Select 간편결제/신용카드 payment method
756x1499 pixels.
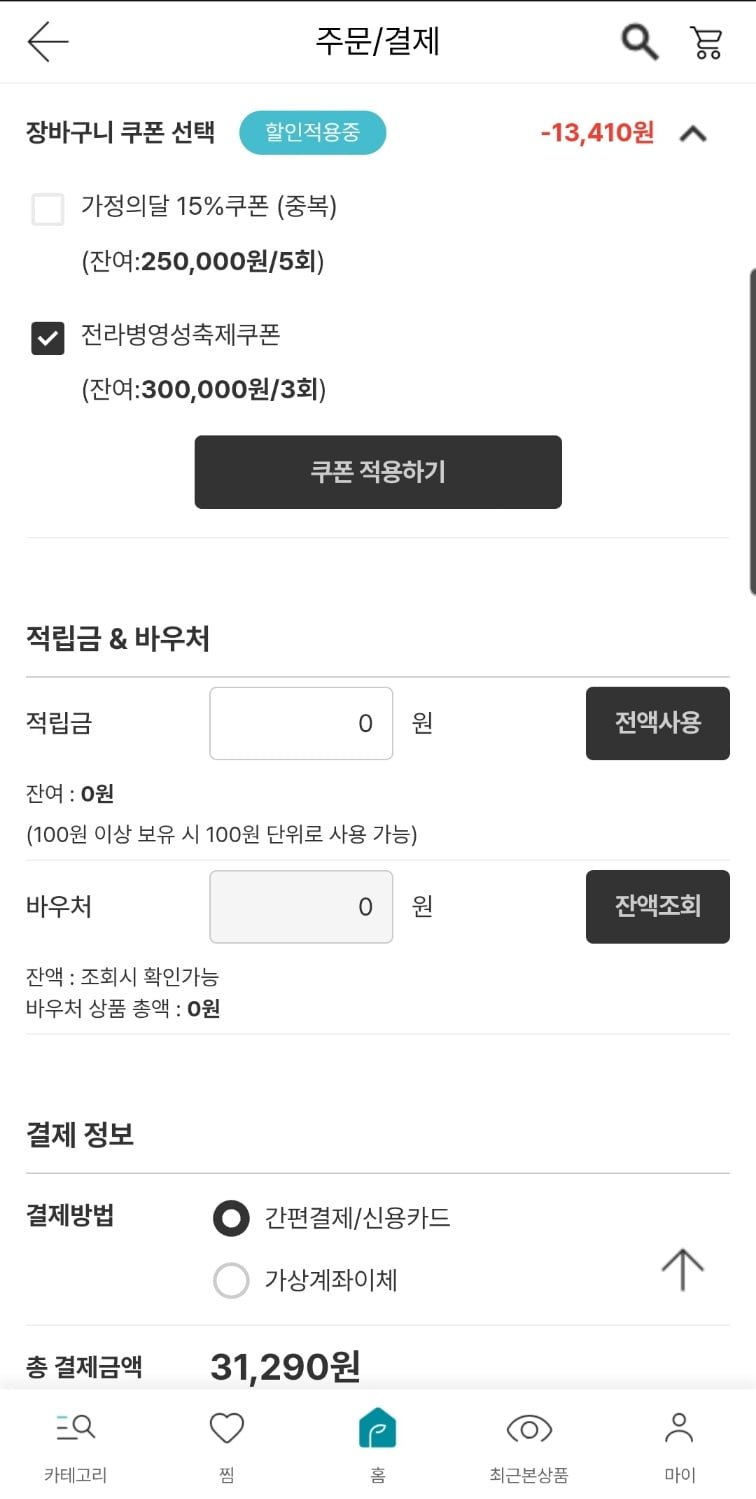pyautogui.click(x=231, y=1218)
